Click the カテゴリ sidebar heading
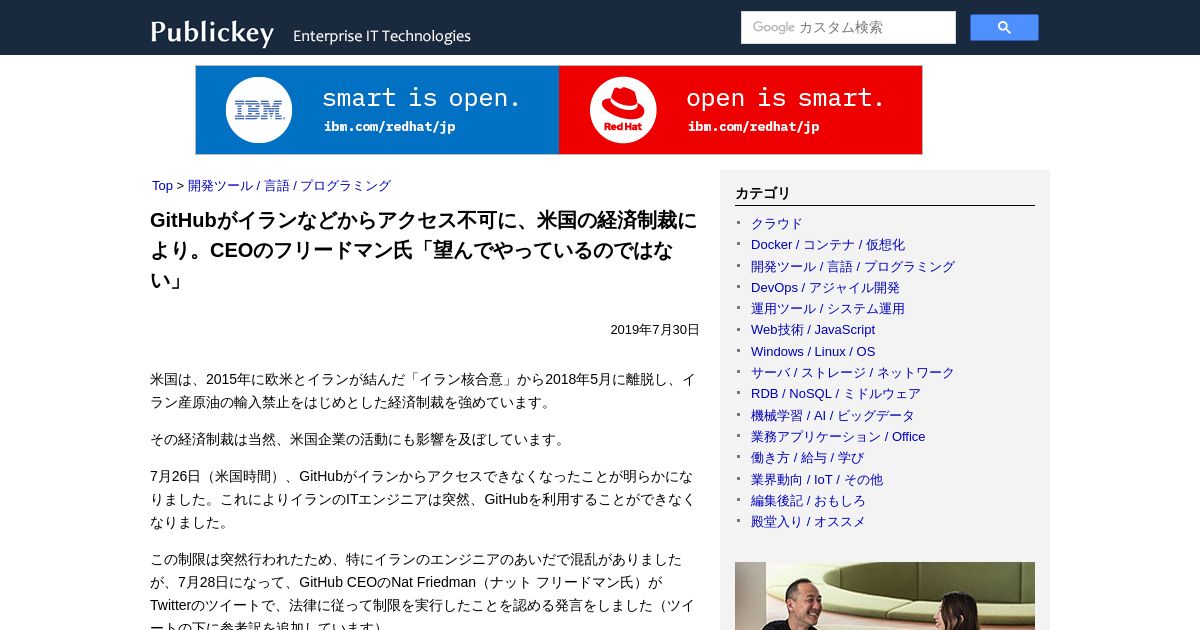The width and height of the screenshot is (1200, 630). (763, 194)
